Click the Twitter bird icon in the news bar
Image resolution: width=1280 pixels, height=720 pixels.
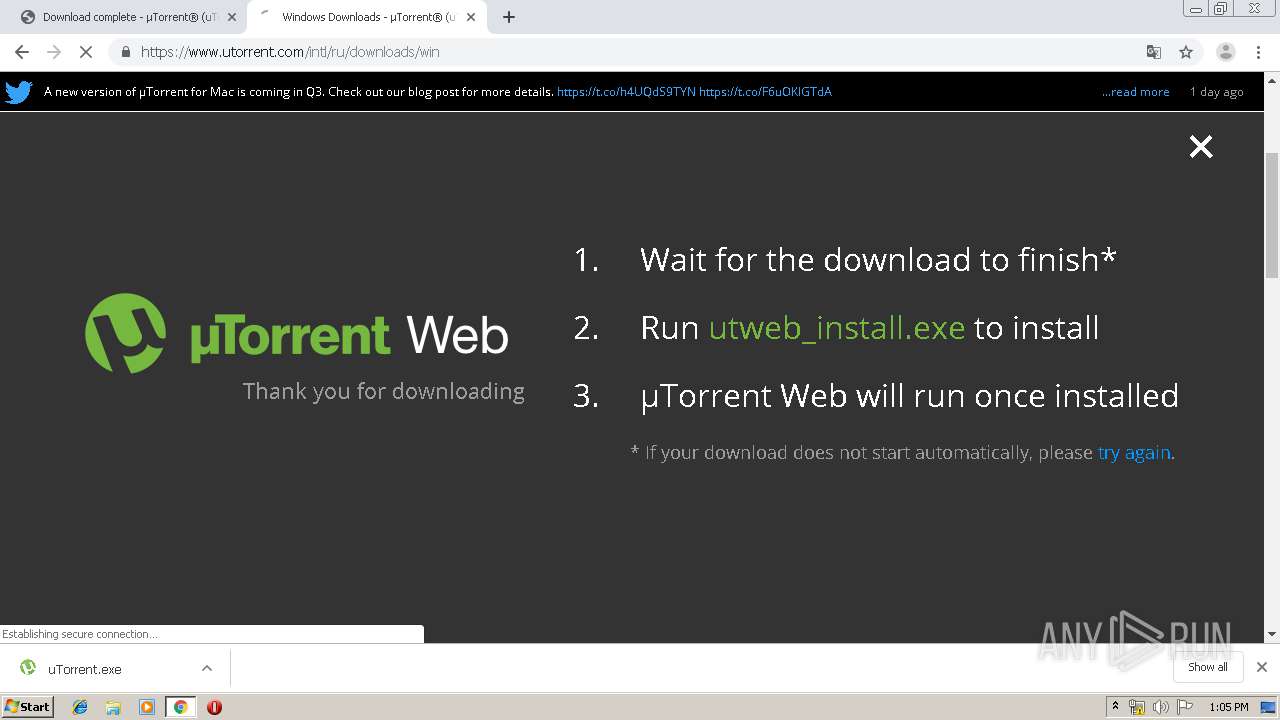coord(18,92)
